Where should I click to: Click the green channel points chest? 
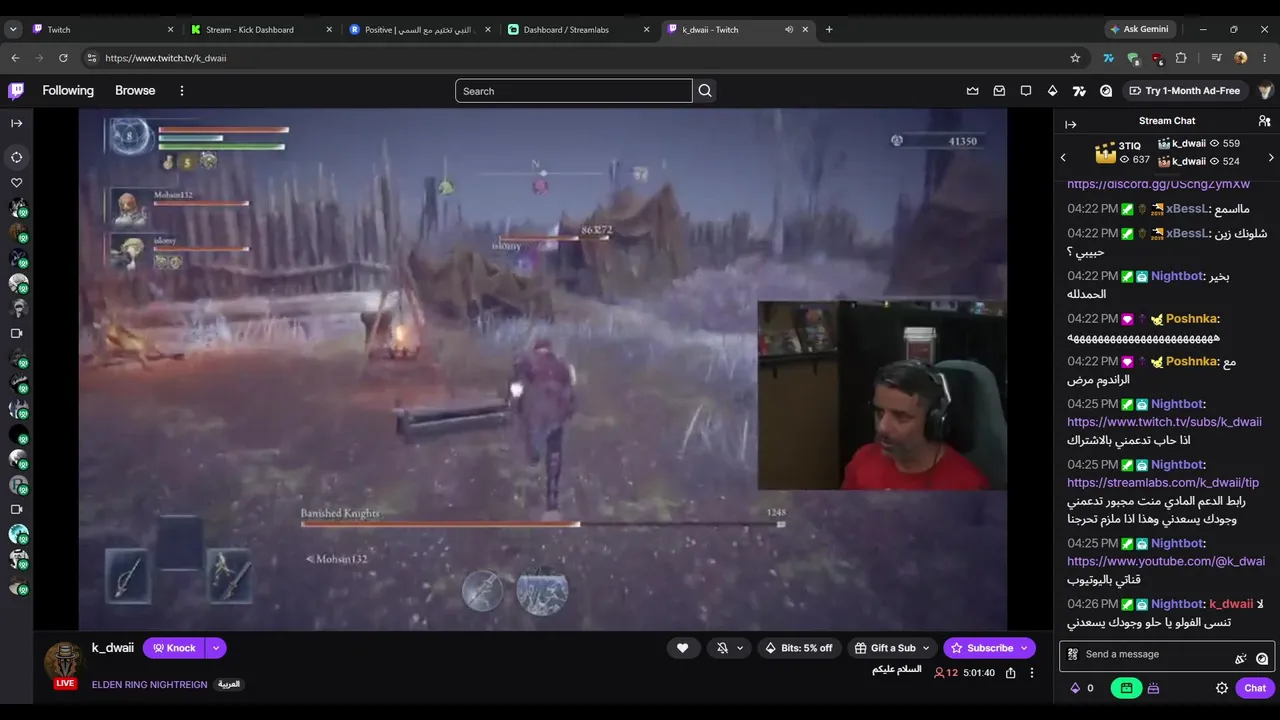(1126, 688)
